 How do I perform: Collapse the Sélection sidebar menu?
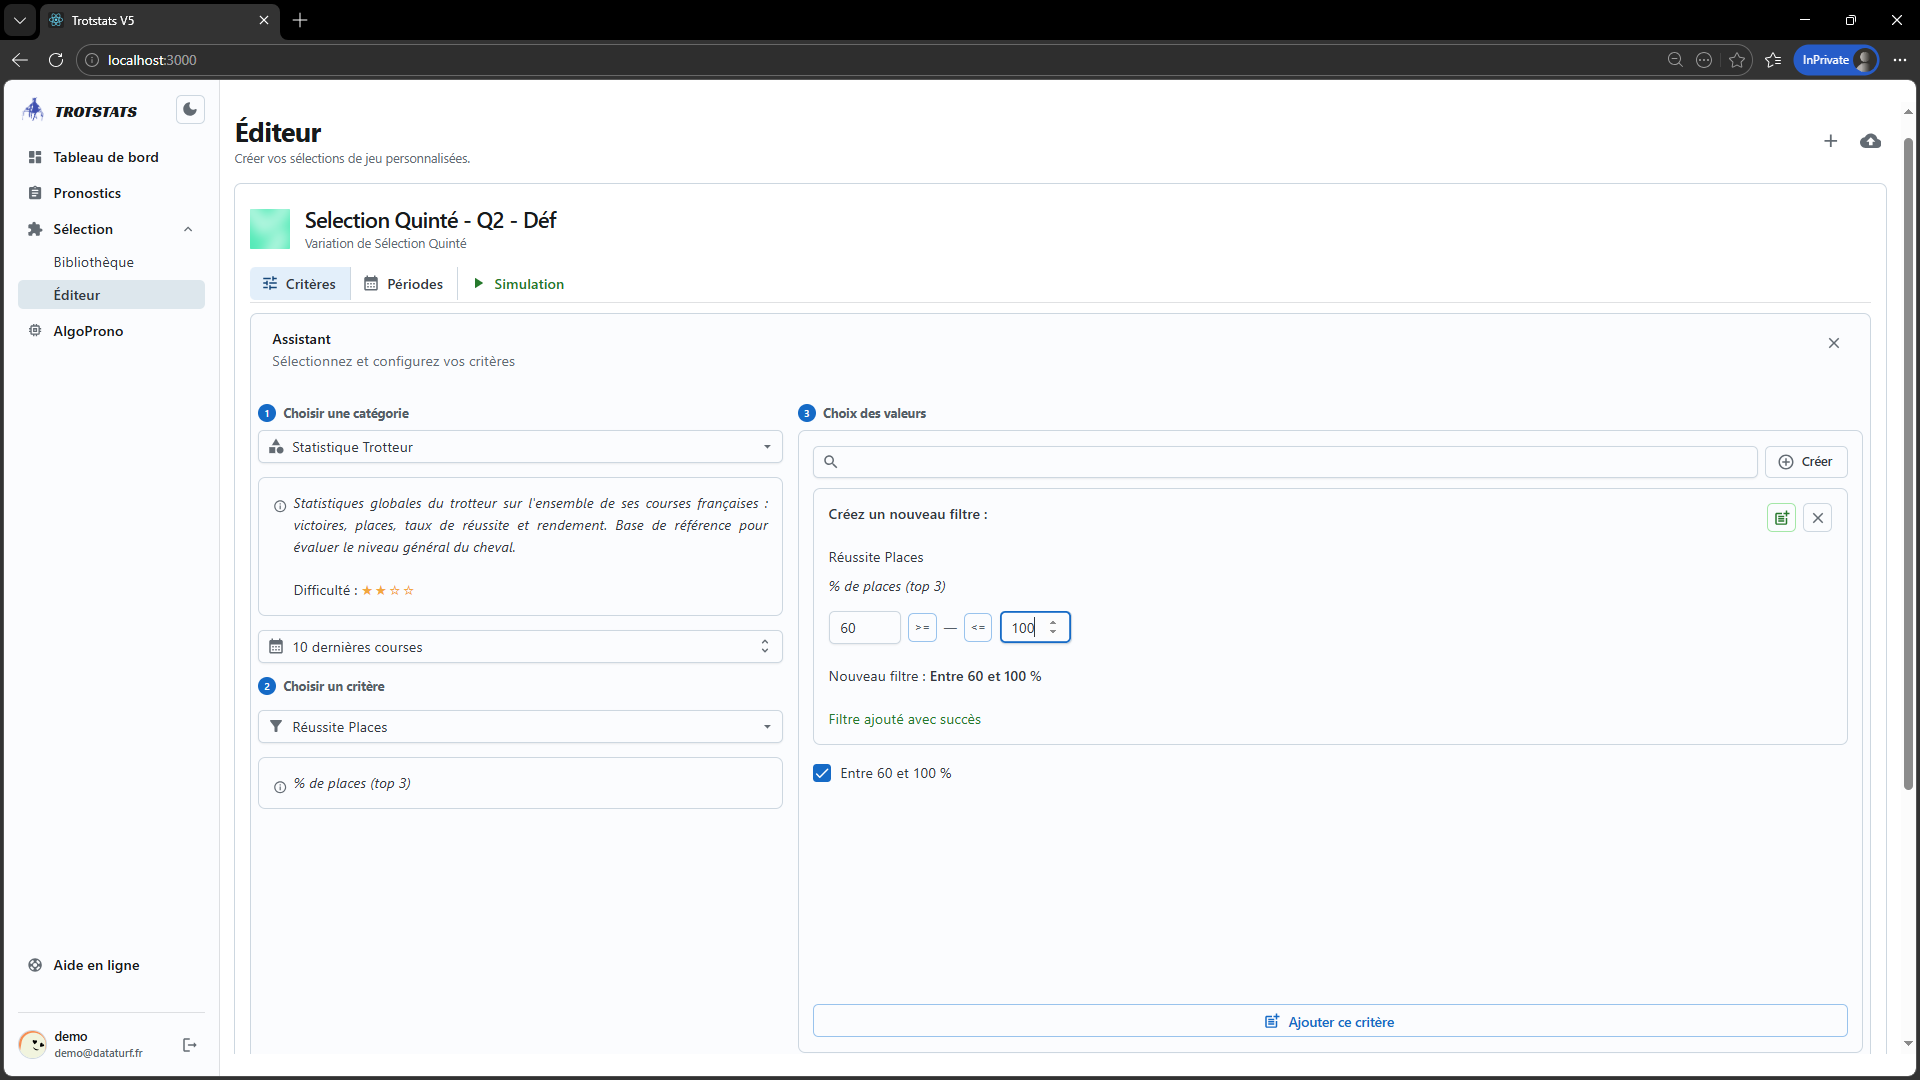tap(188, 230)
